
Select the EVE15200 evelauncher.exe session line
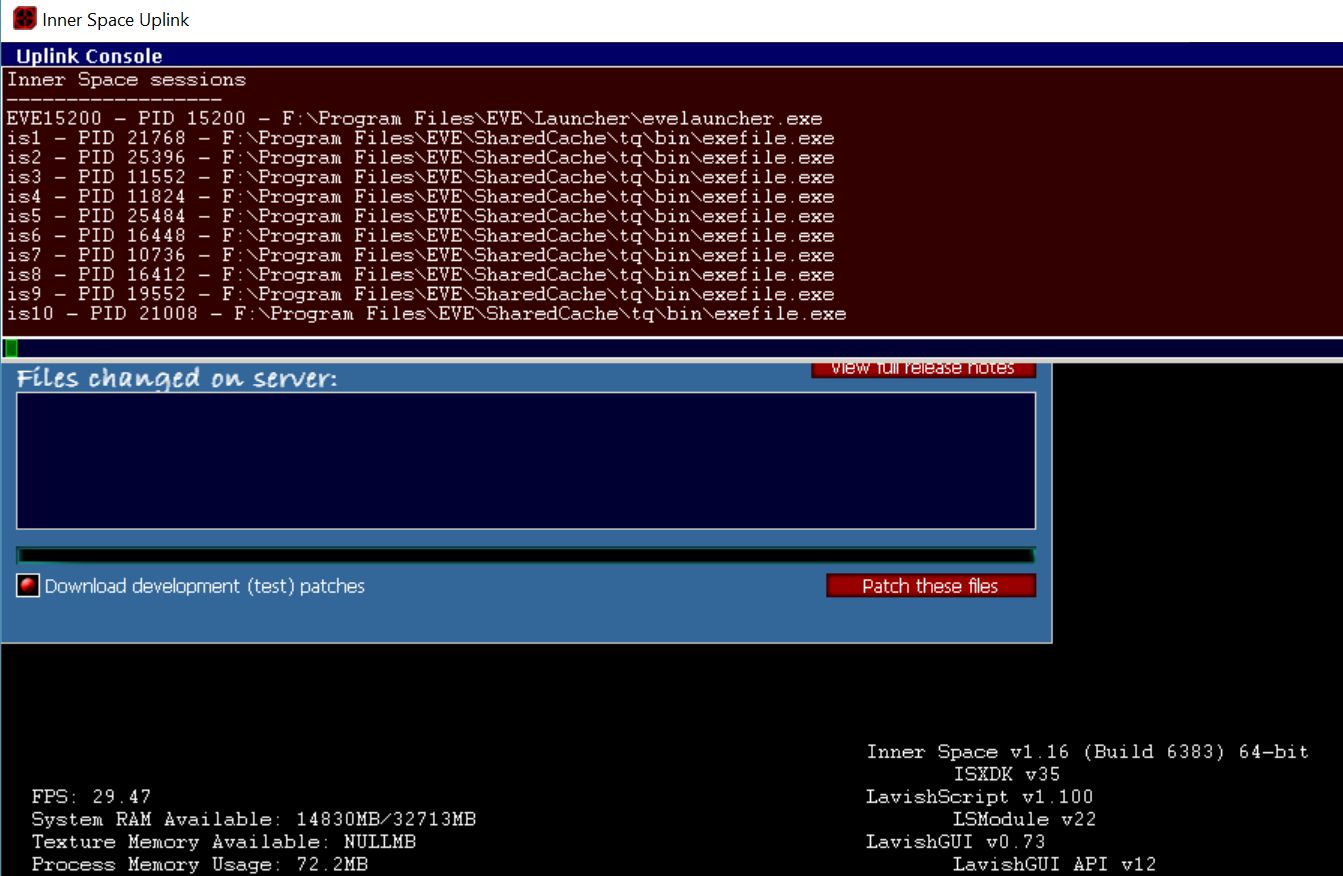414,118
